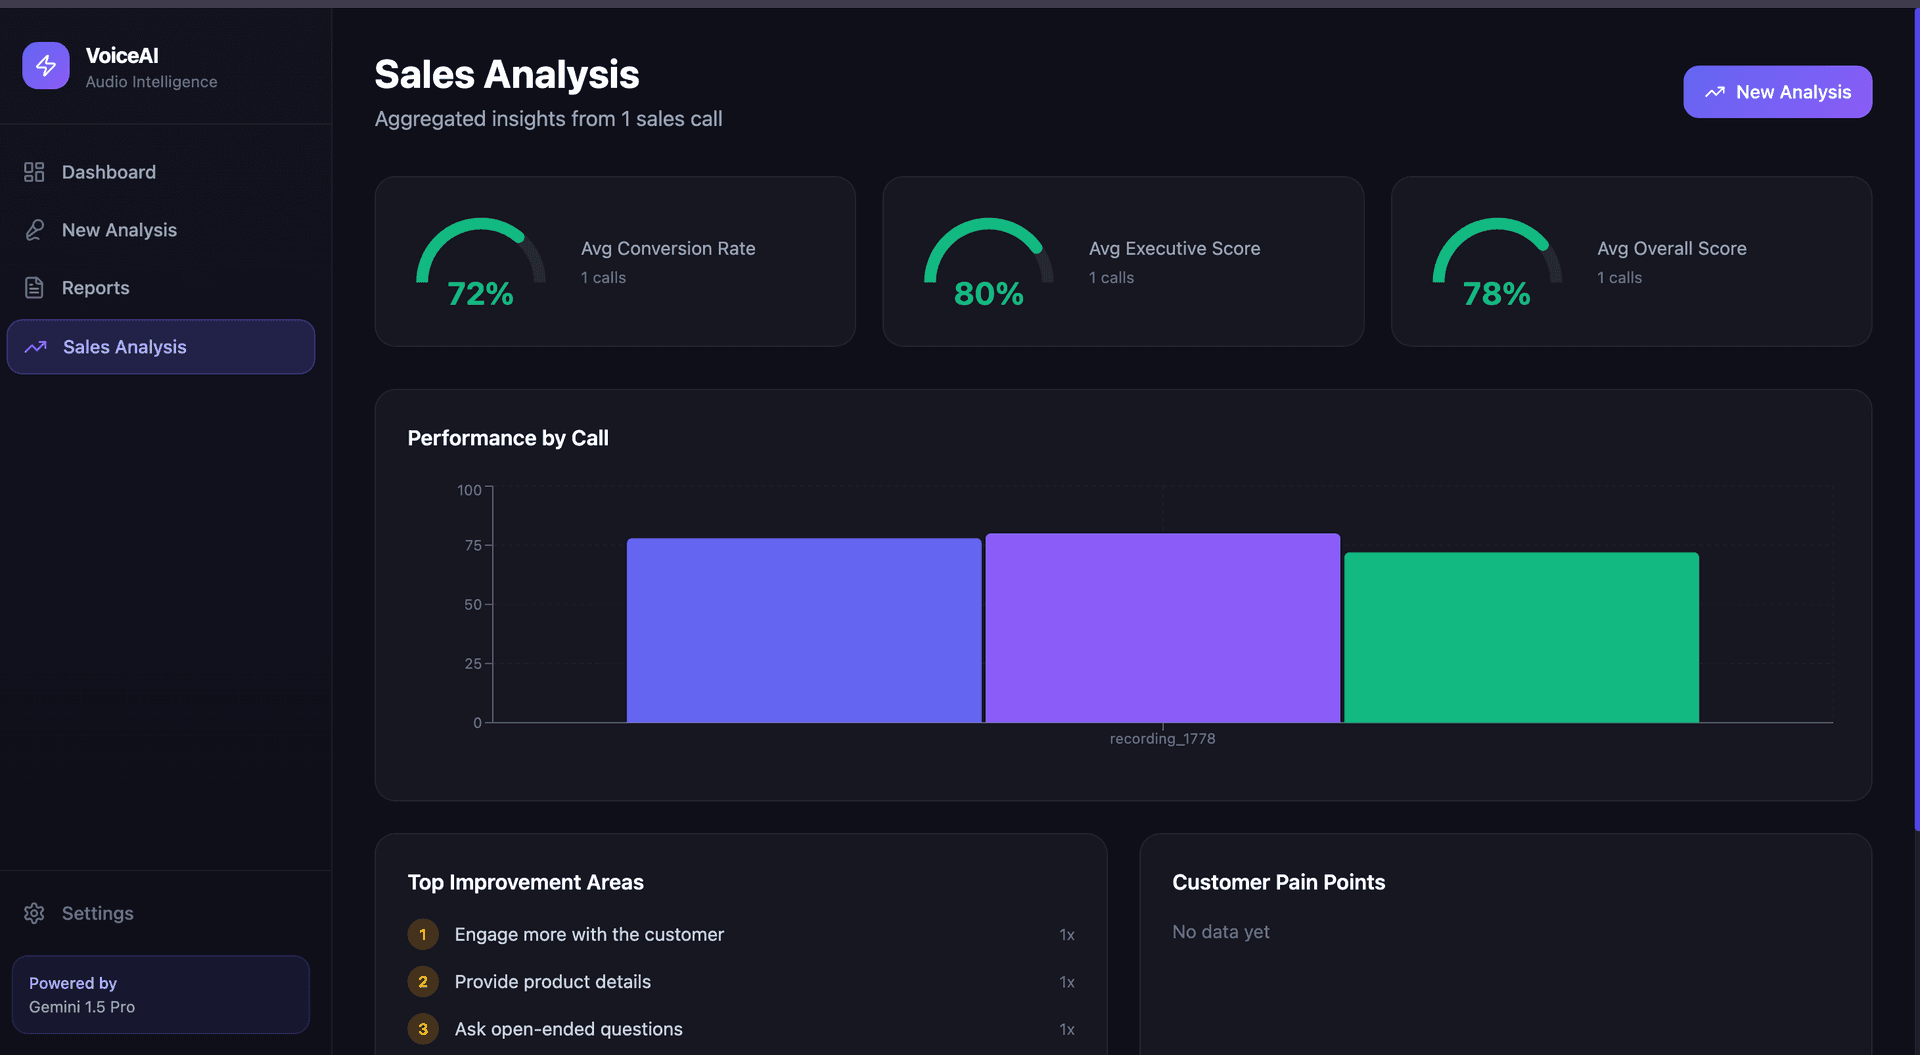Image resolution: width=1920 pixels, height=1055 pixels.
Task: Click the green bar in performance chart
Action: 1521,637
